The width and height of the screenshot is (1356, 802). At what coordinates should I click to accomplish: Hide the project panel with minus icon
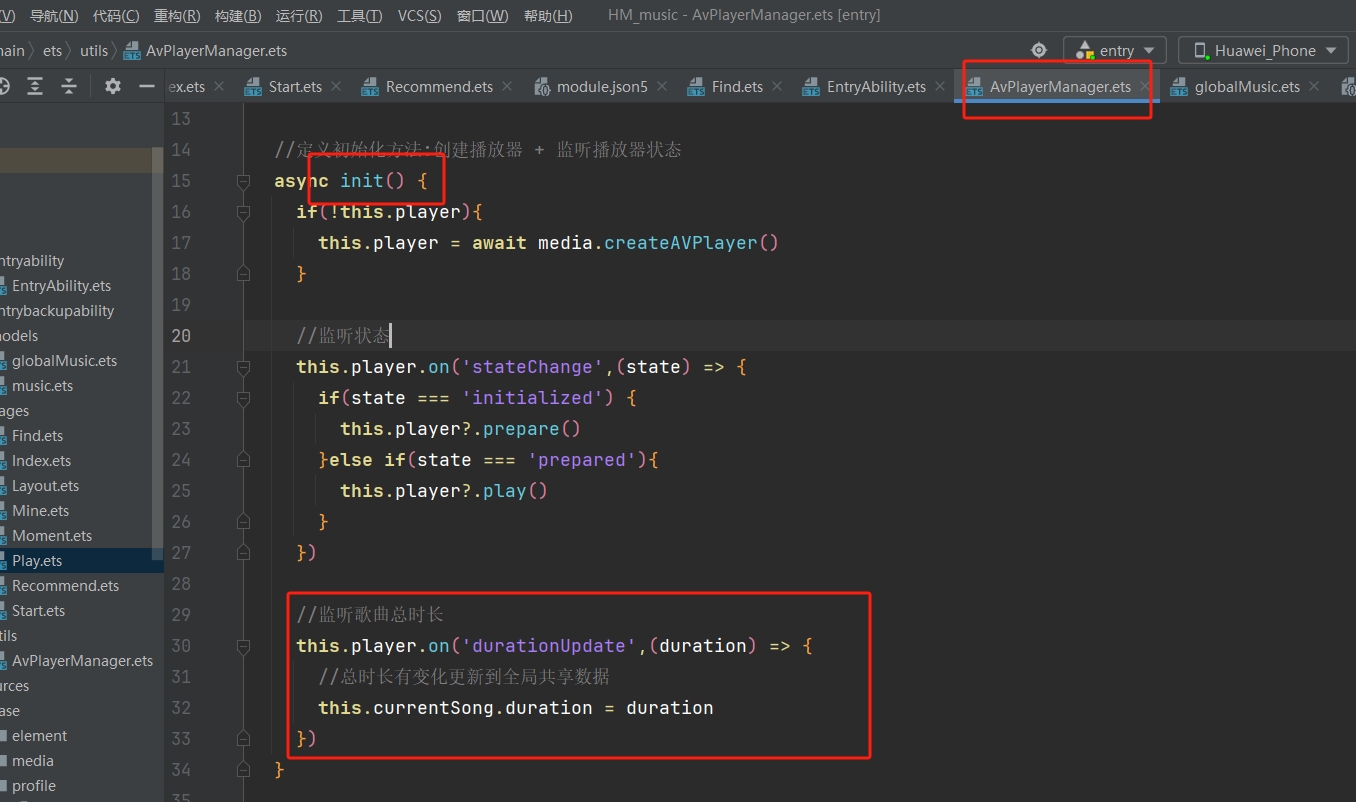147,86
